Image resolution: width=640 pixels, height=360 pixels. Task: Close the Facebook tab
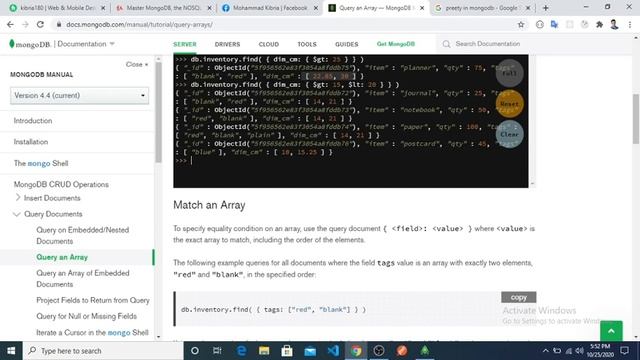click(316, 8)
